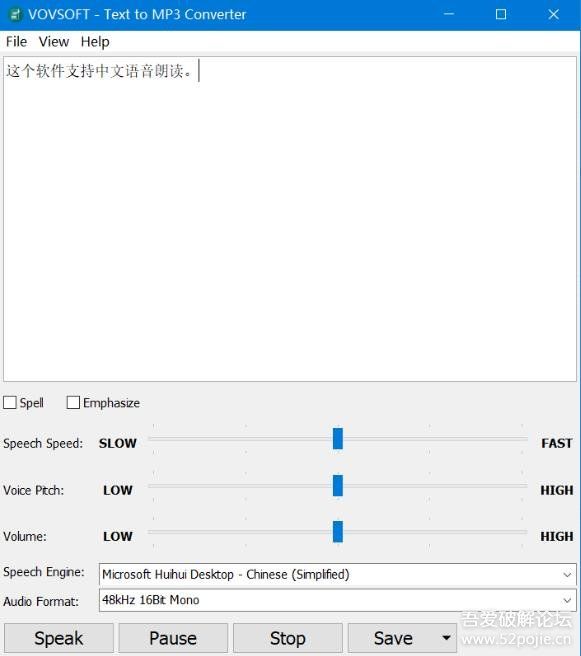Tick the Emphasize checkbox
Image resolution: width=581 pixels, height=656 pixels.
73,402
